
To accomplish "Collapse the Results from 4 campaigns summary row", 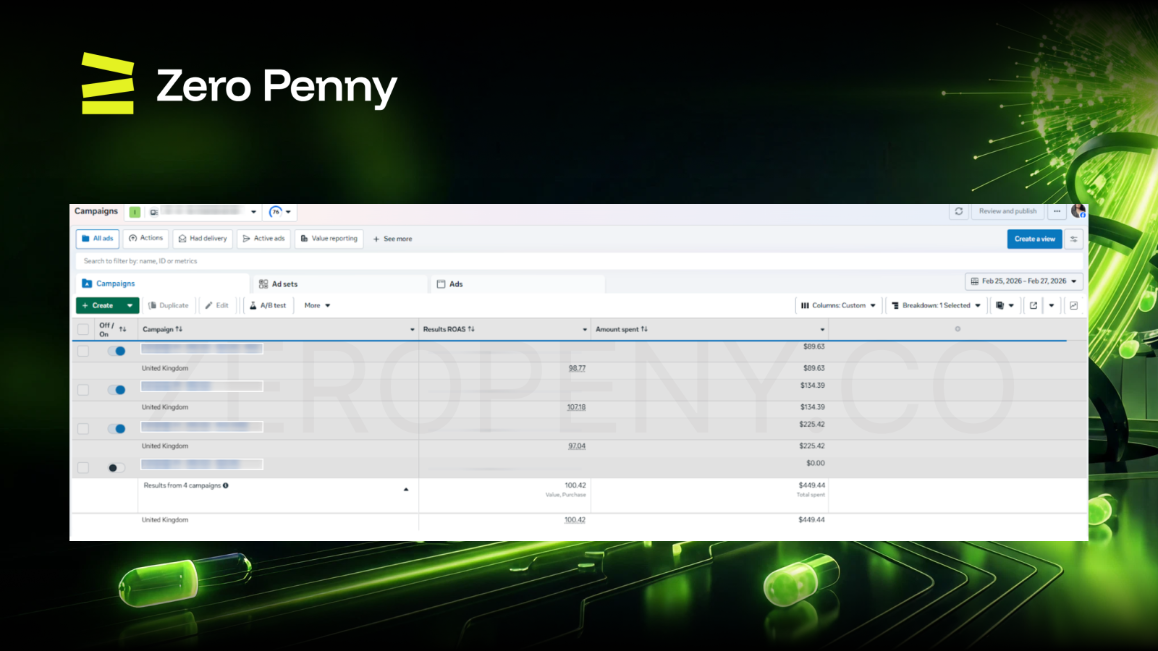I will [406, 489].
